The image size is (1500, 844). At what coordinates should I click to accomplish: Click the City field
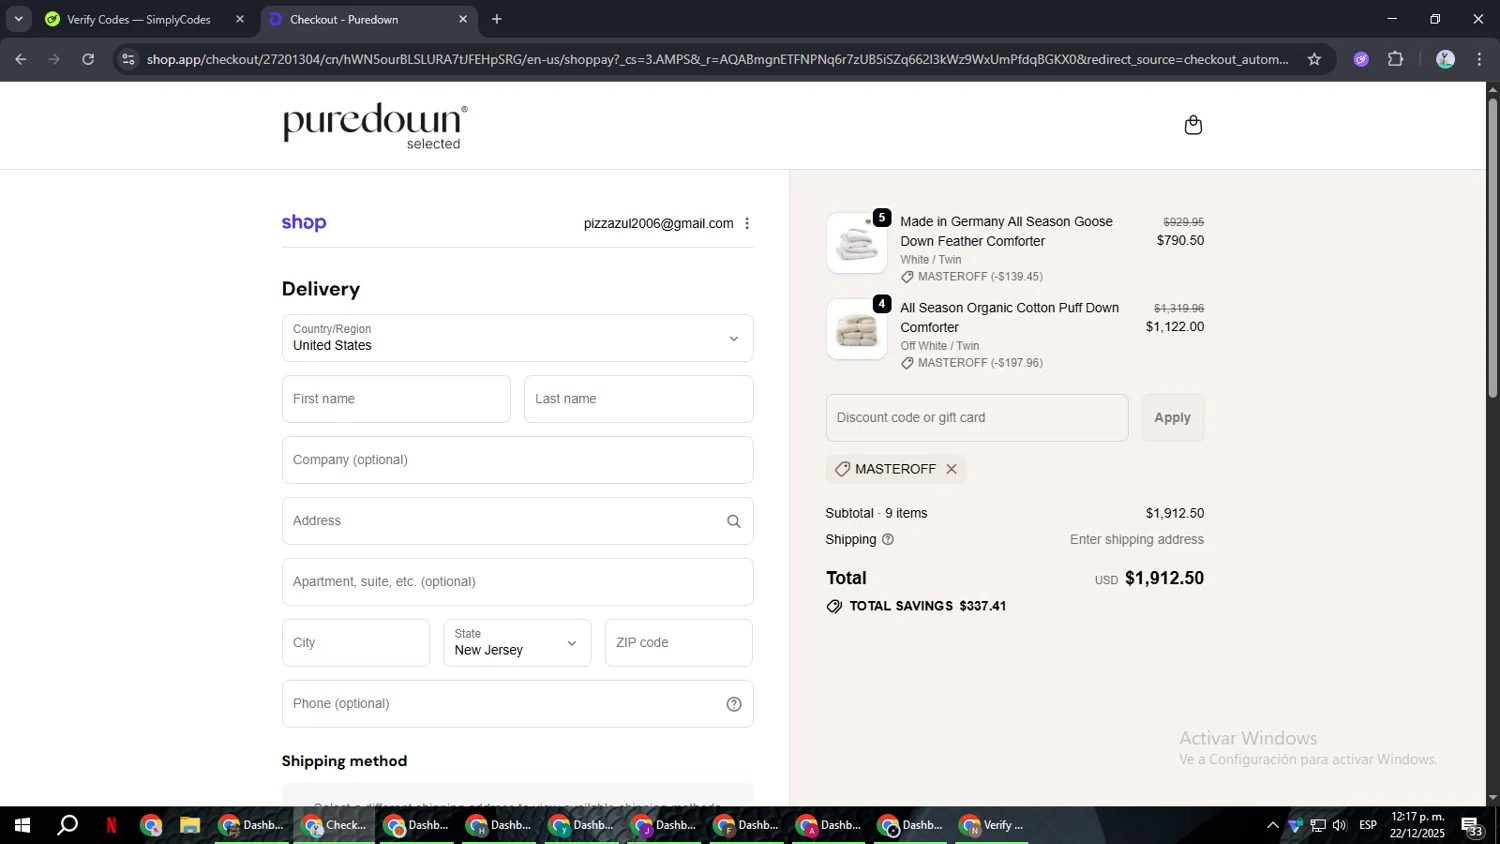pos(356,643)
